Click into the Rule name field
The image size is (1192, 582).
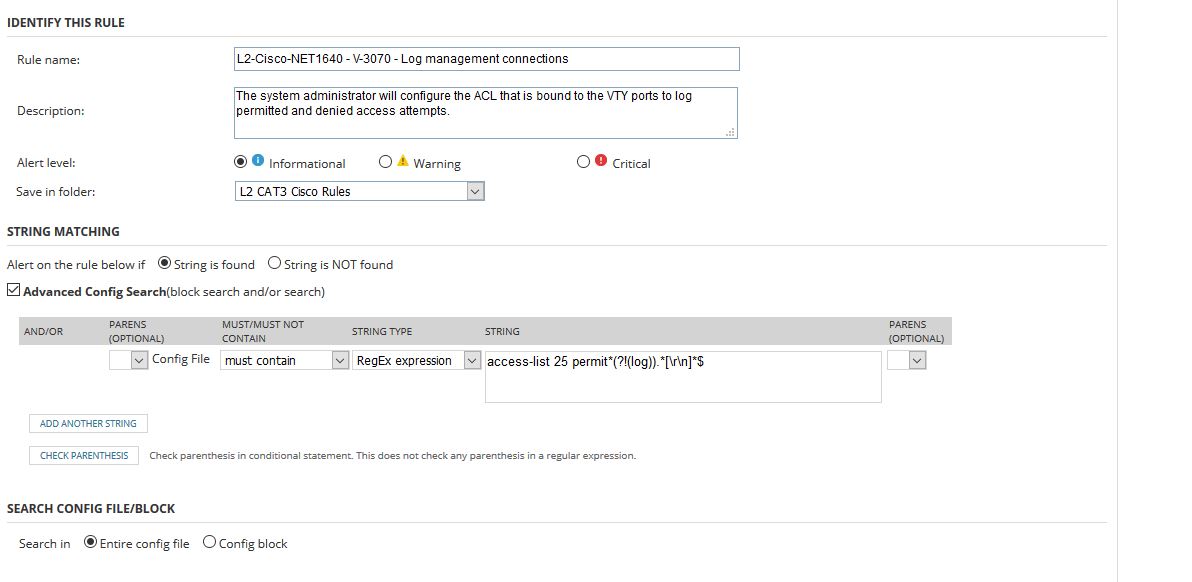pyautogui.click(x=487, y=59)
